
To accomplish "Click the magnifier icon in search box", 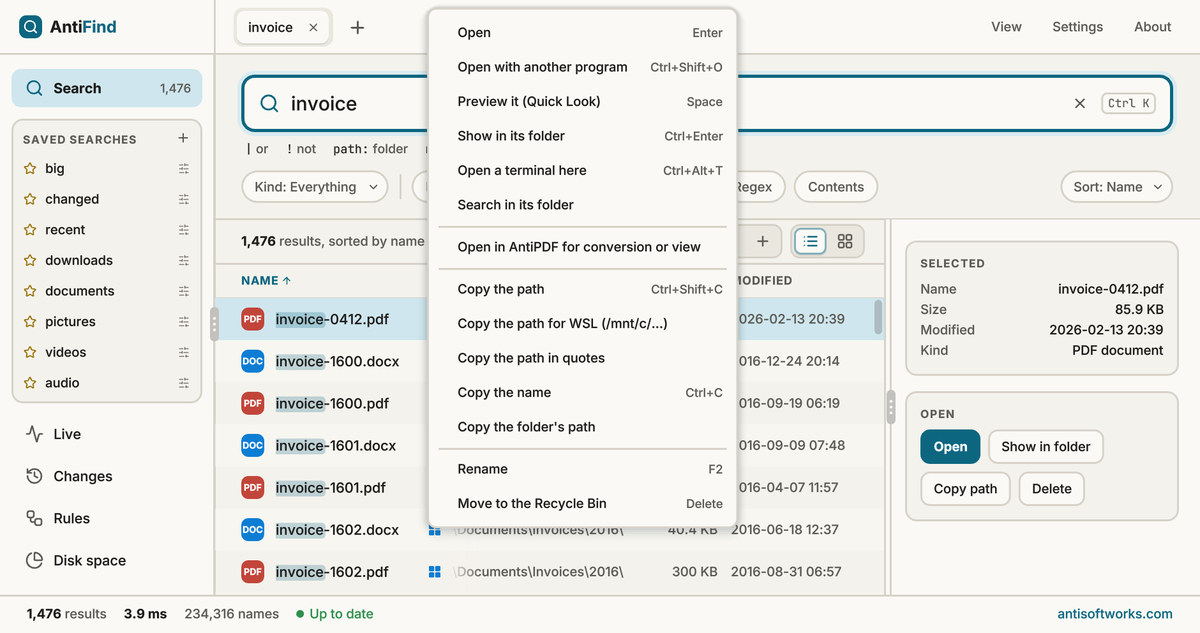I will click(x=269, y=103).
